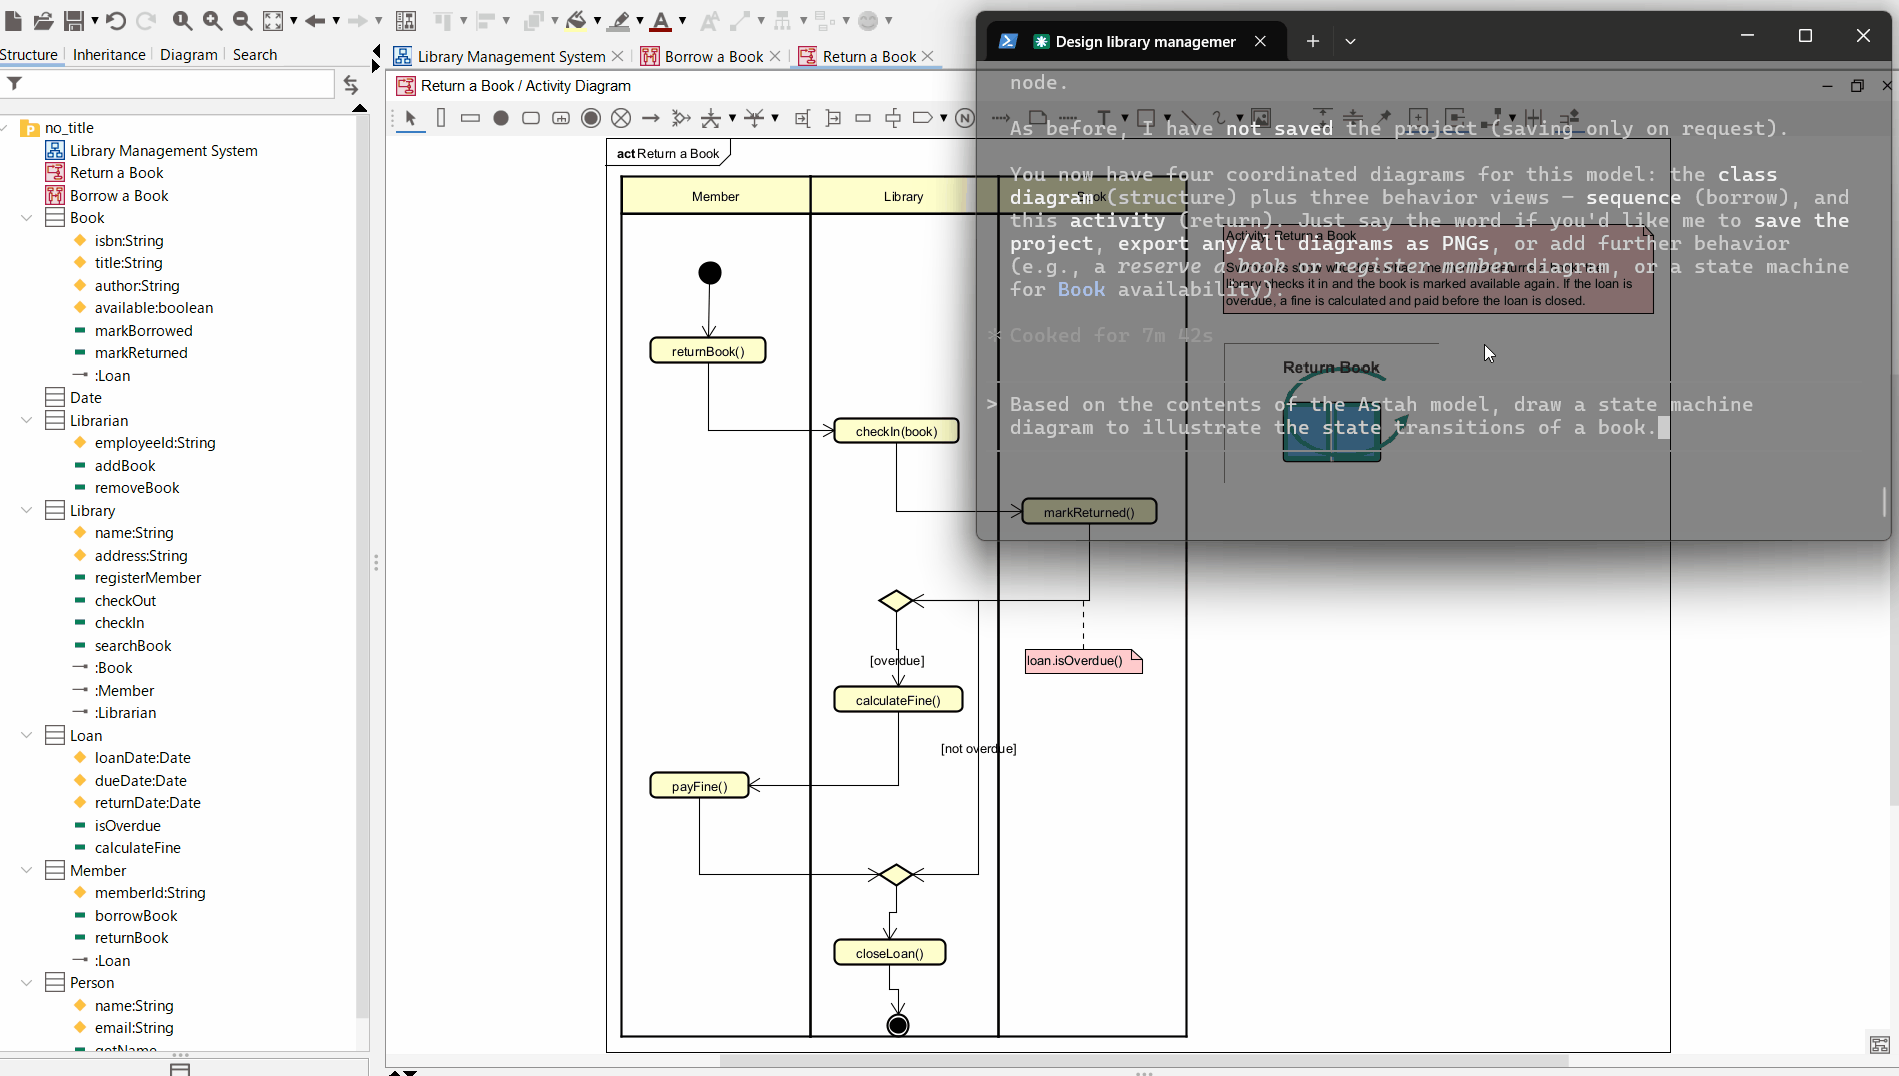
Task: Zoom out of the diagram
Action: (x=242, y=20)
